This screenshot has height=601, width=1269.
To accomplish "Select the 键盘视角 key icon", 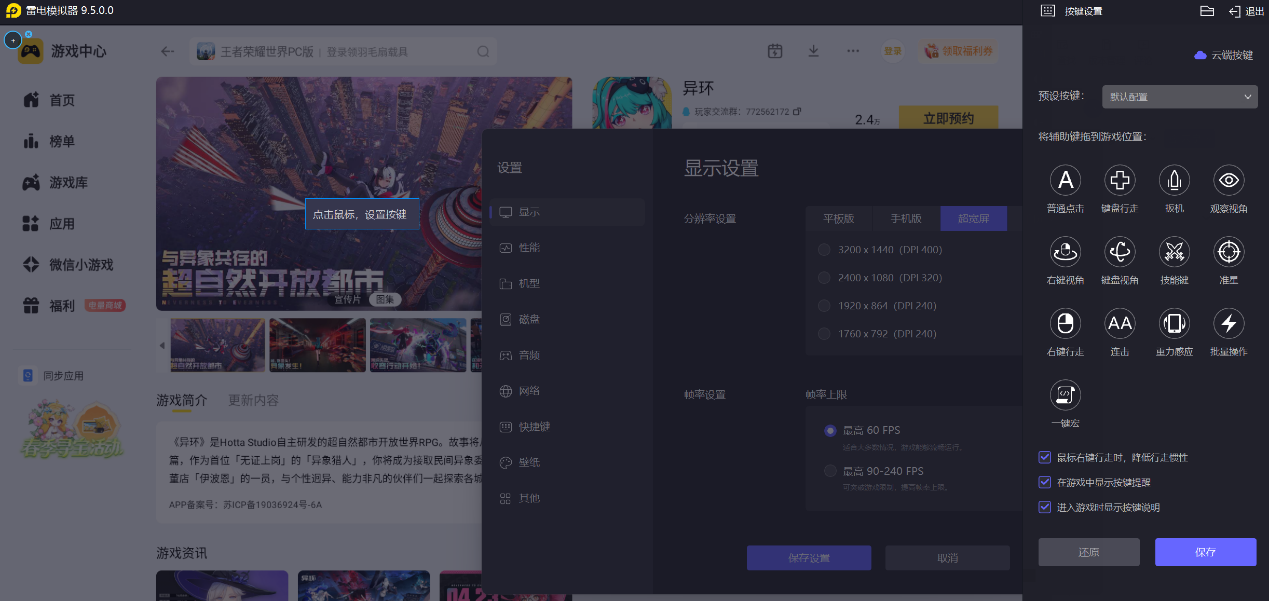I will coord(1120,251).
